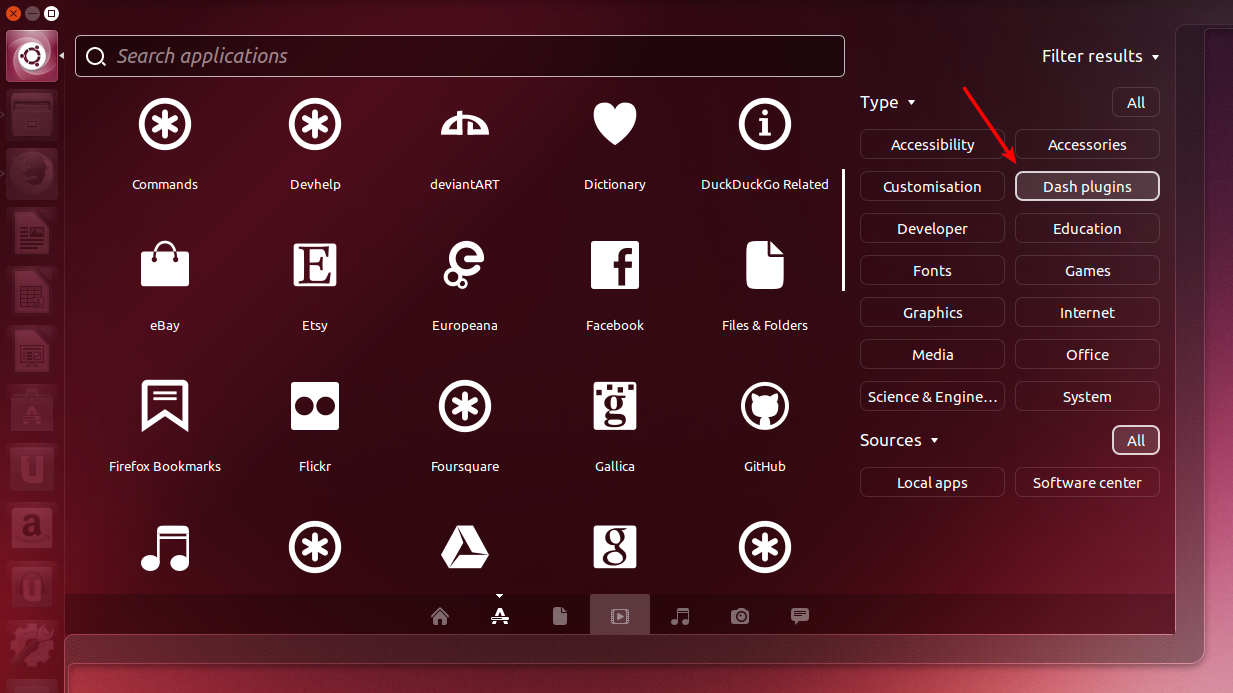The image size is (1233, 693).
Task: Enable the Games filter
Action: [x=1087, y=270]
